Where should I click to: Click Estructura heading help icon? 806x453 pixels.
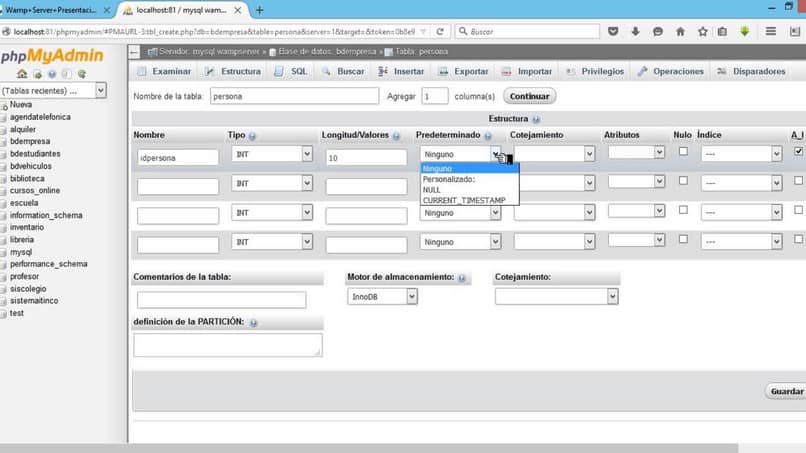point(536,119)
